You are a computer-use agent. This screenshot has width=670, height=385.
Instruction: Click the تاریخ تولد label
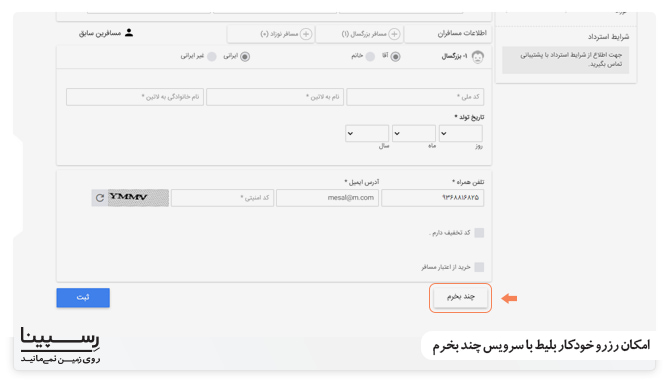point(469,117)
